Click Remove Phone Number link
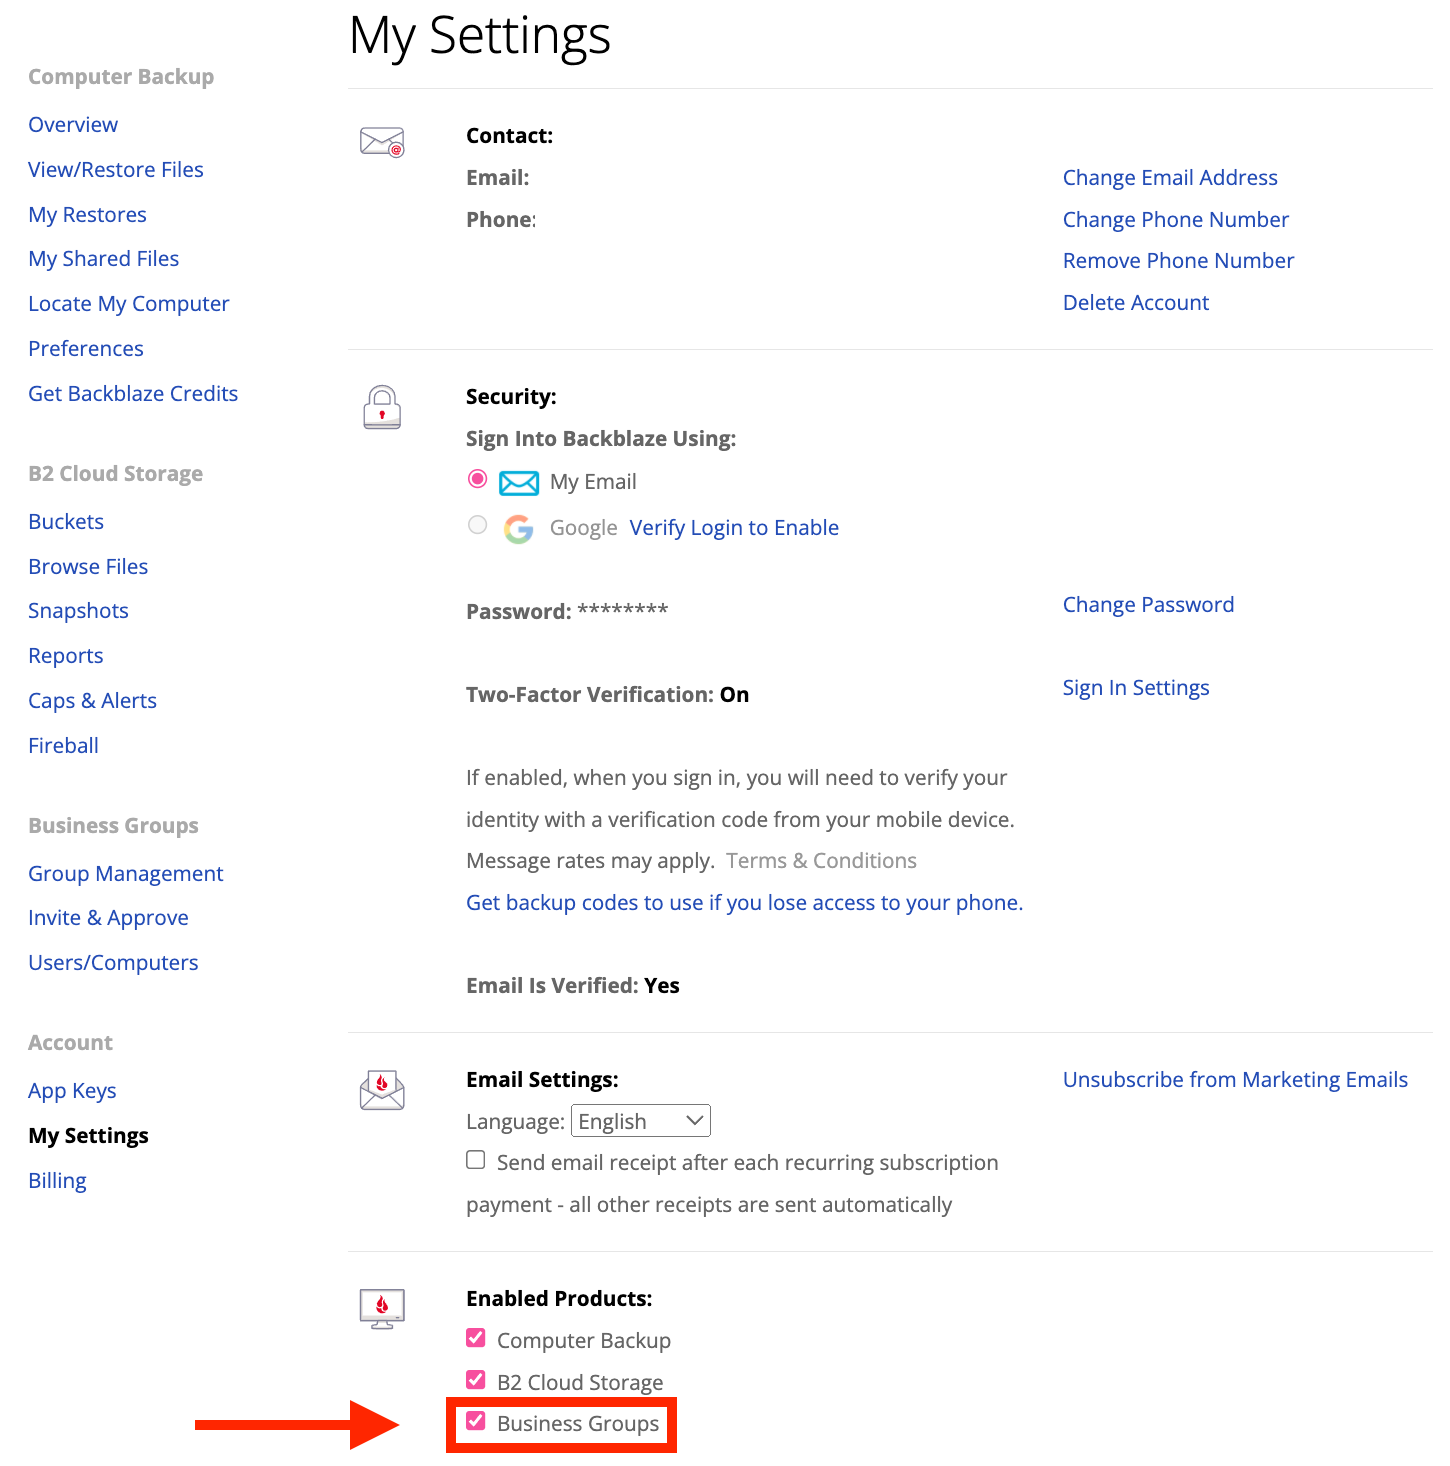 [x=1178, y=261]
